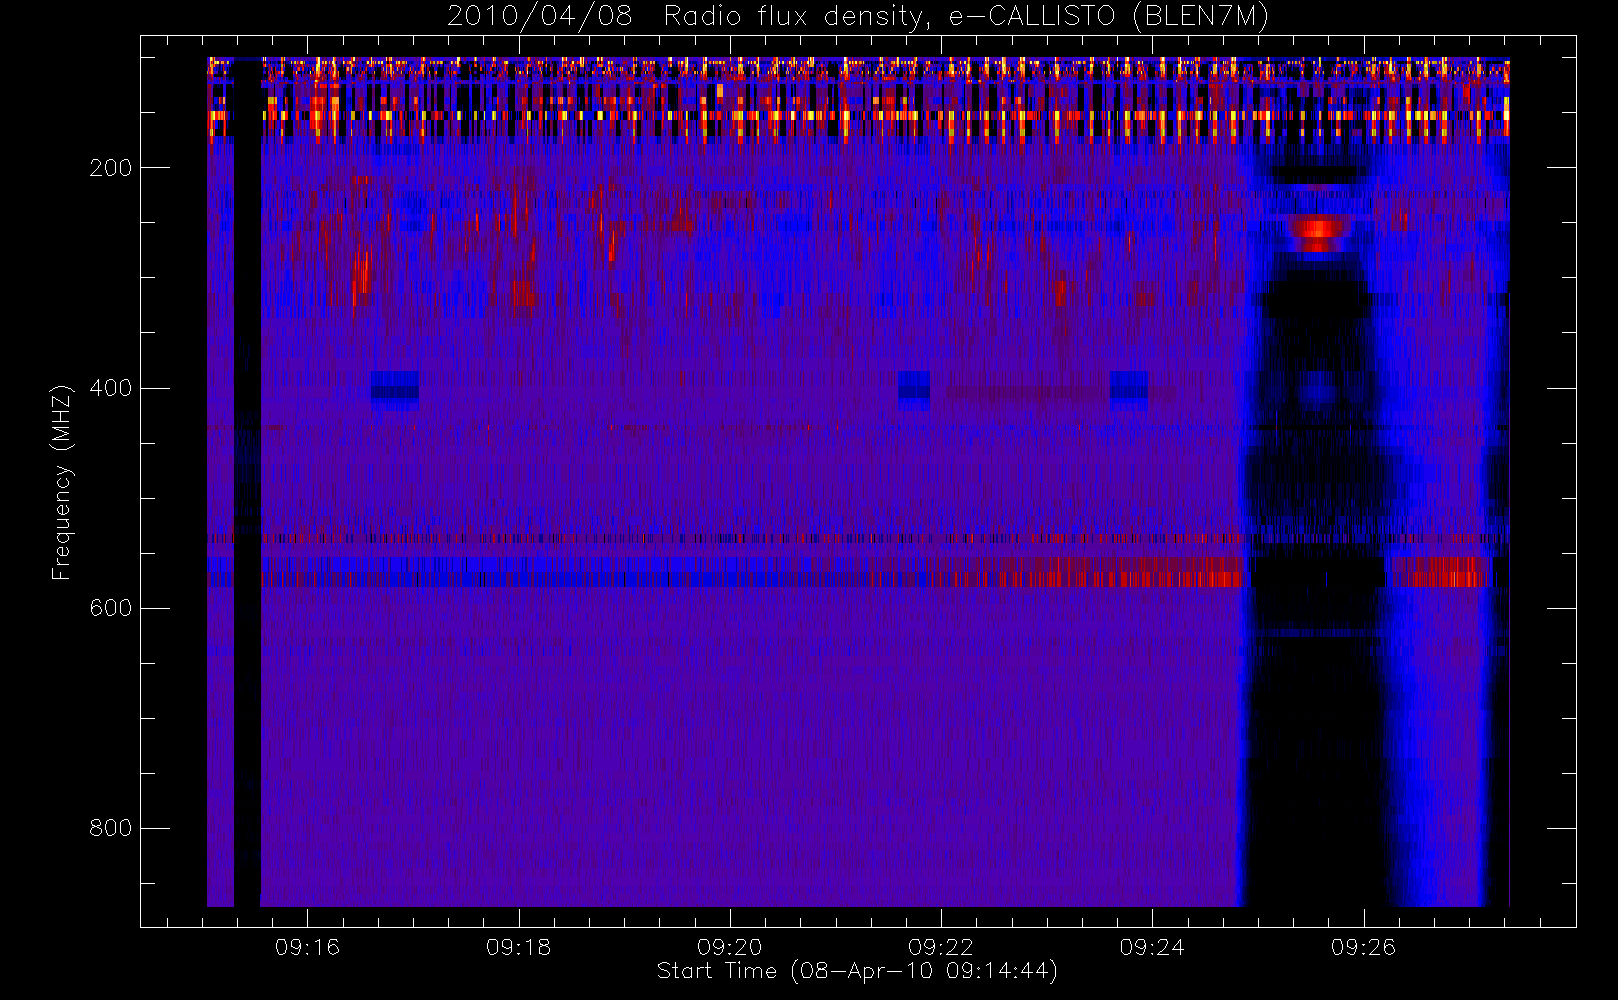This screenshot has height=1000, width=1618.
Task: Click the bright red burst near 250 MHz
Action: pos(1318,234)
